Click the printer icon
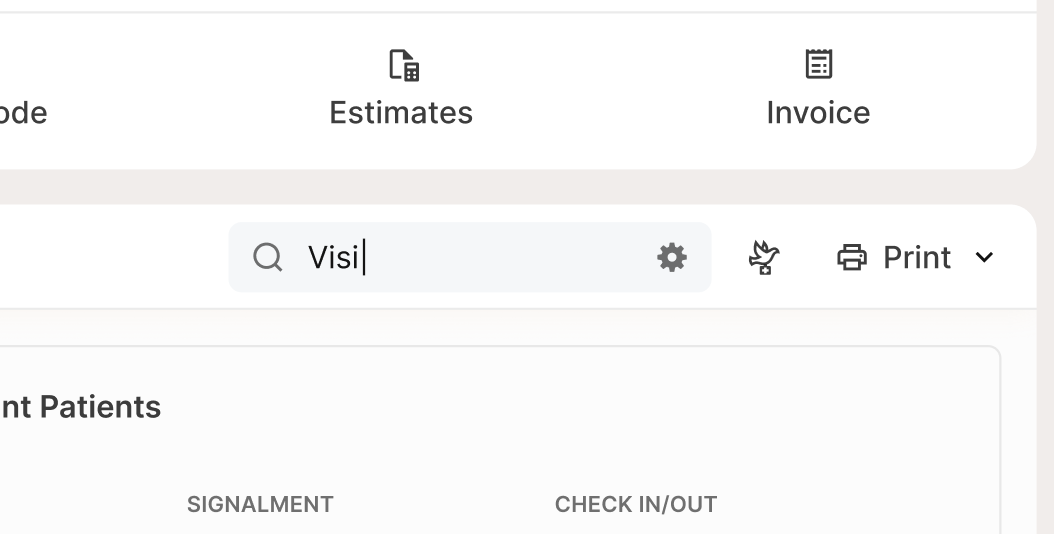Viewport: 1054px width, 534px height. (x=852, y=258)
